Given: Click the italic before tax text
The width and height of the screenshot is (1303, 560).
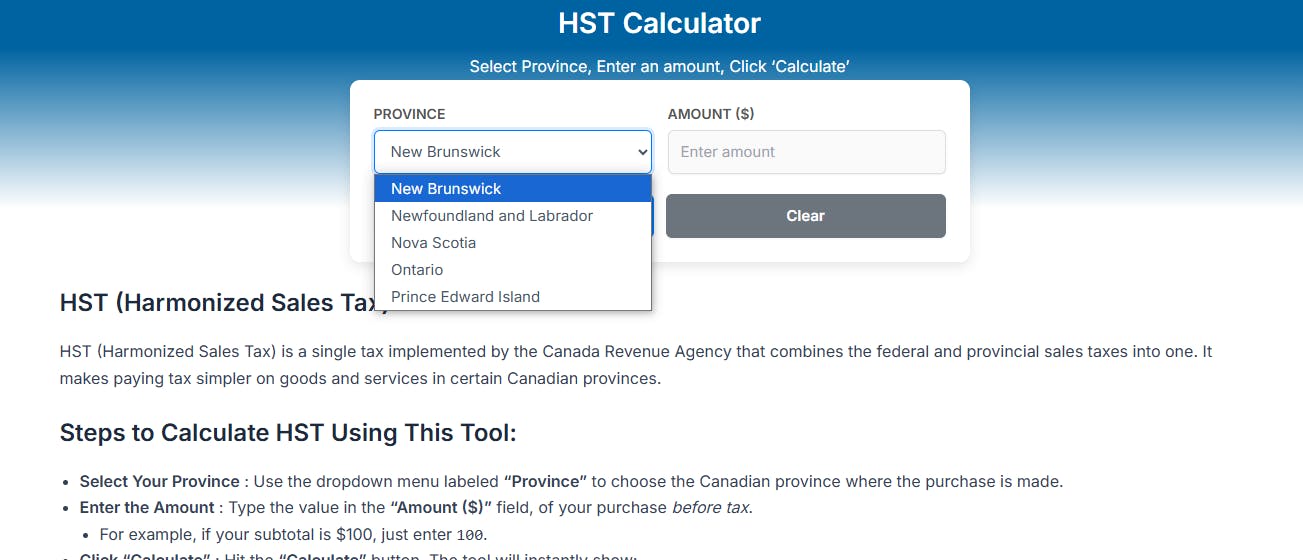Looking at the screenshot, I should (710, 507).
